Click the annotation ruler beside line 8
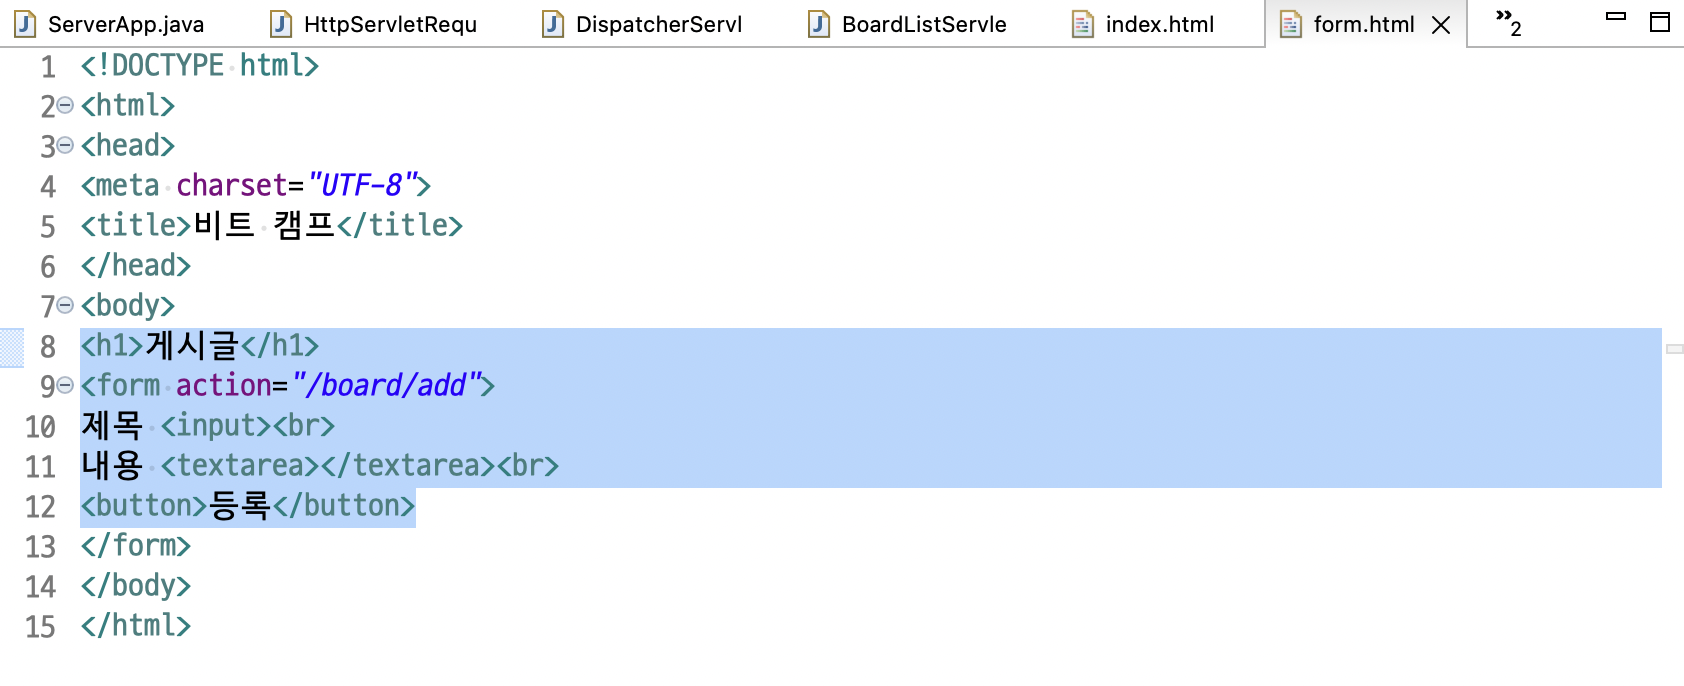The width and height of the screenshot is (1684, 686). pyautogui.click(x=11, y=347)
